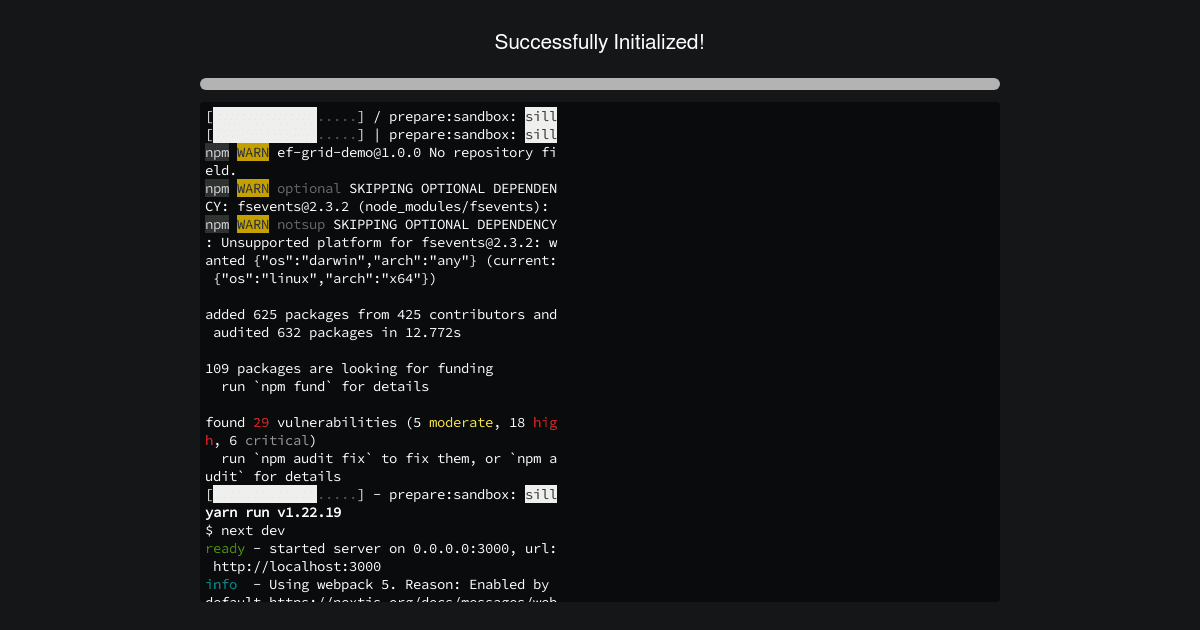
Task: Click the cyan 'info' status label
Action: pos(221,584)
